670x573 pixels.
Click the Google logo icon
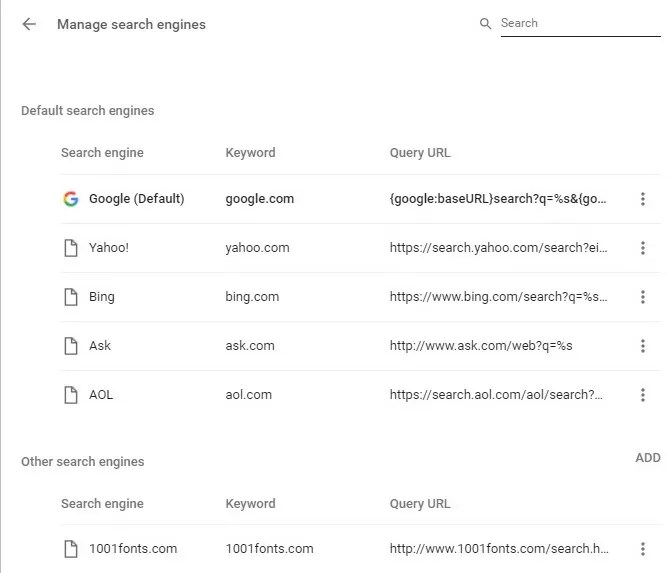click(x=71, y=199)
